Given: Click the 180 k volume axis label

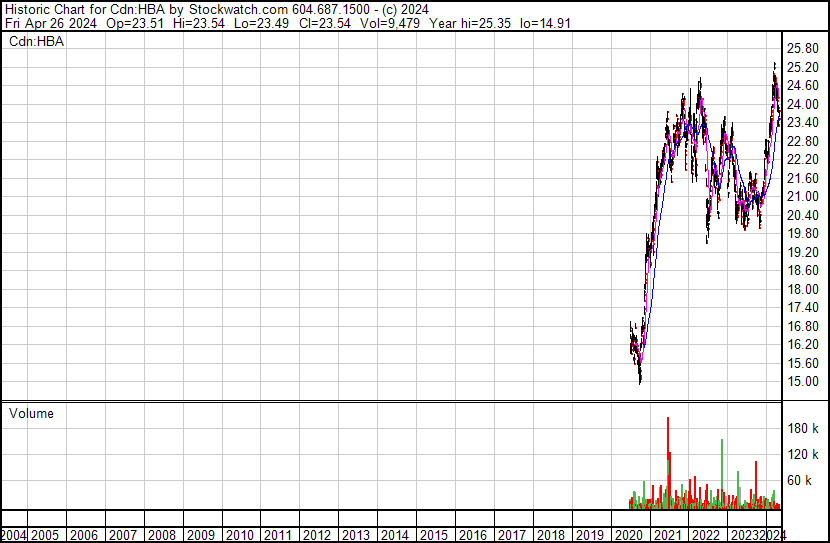Looking at the screenshot, I should click(803, 428).
